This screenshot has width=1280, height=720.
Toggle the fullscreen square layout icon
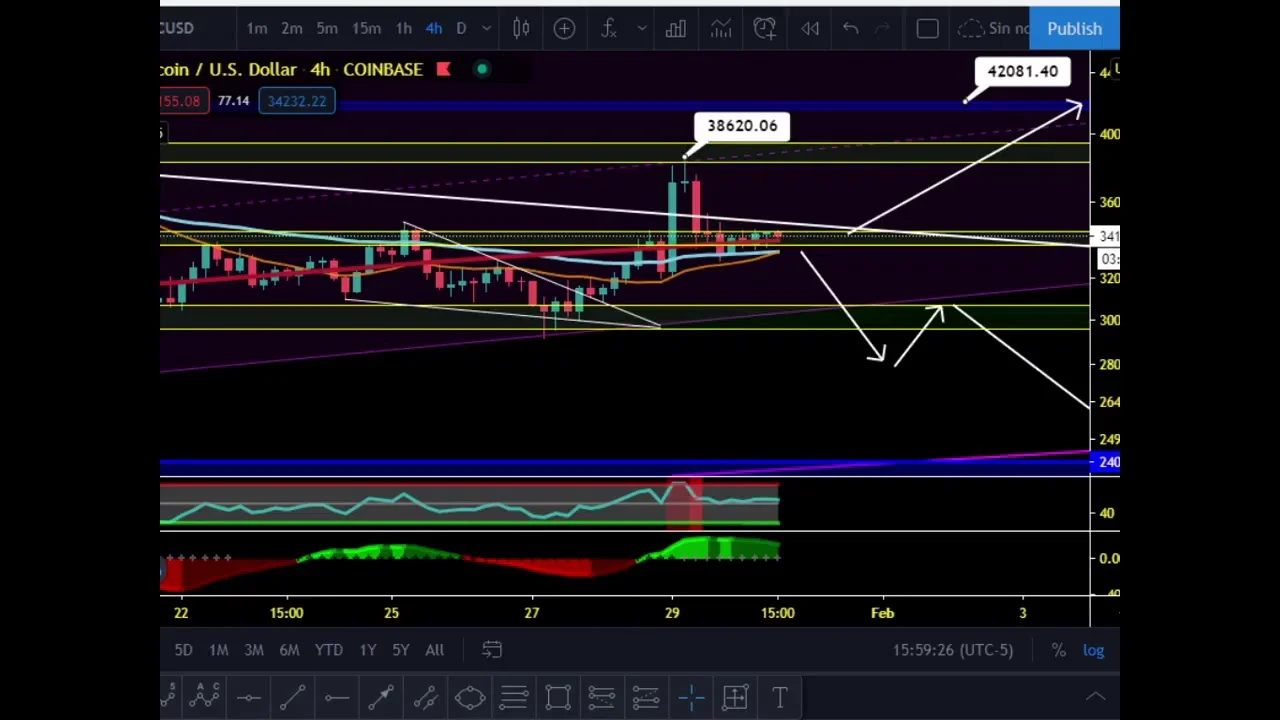coord(927,29)
